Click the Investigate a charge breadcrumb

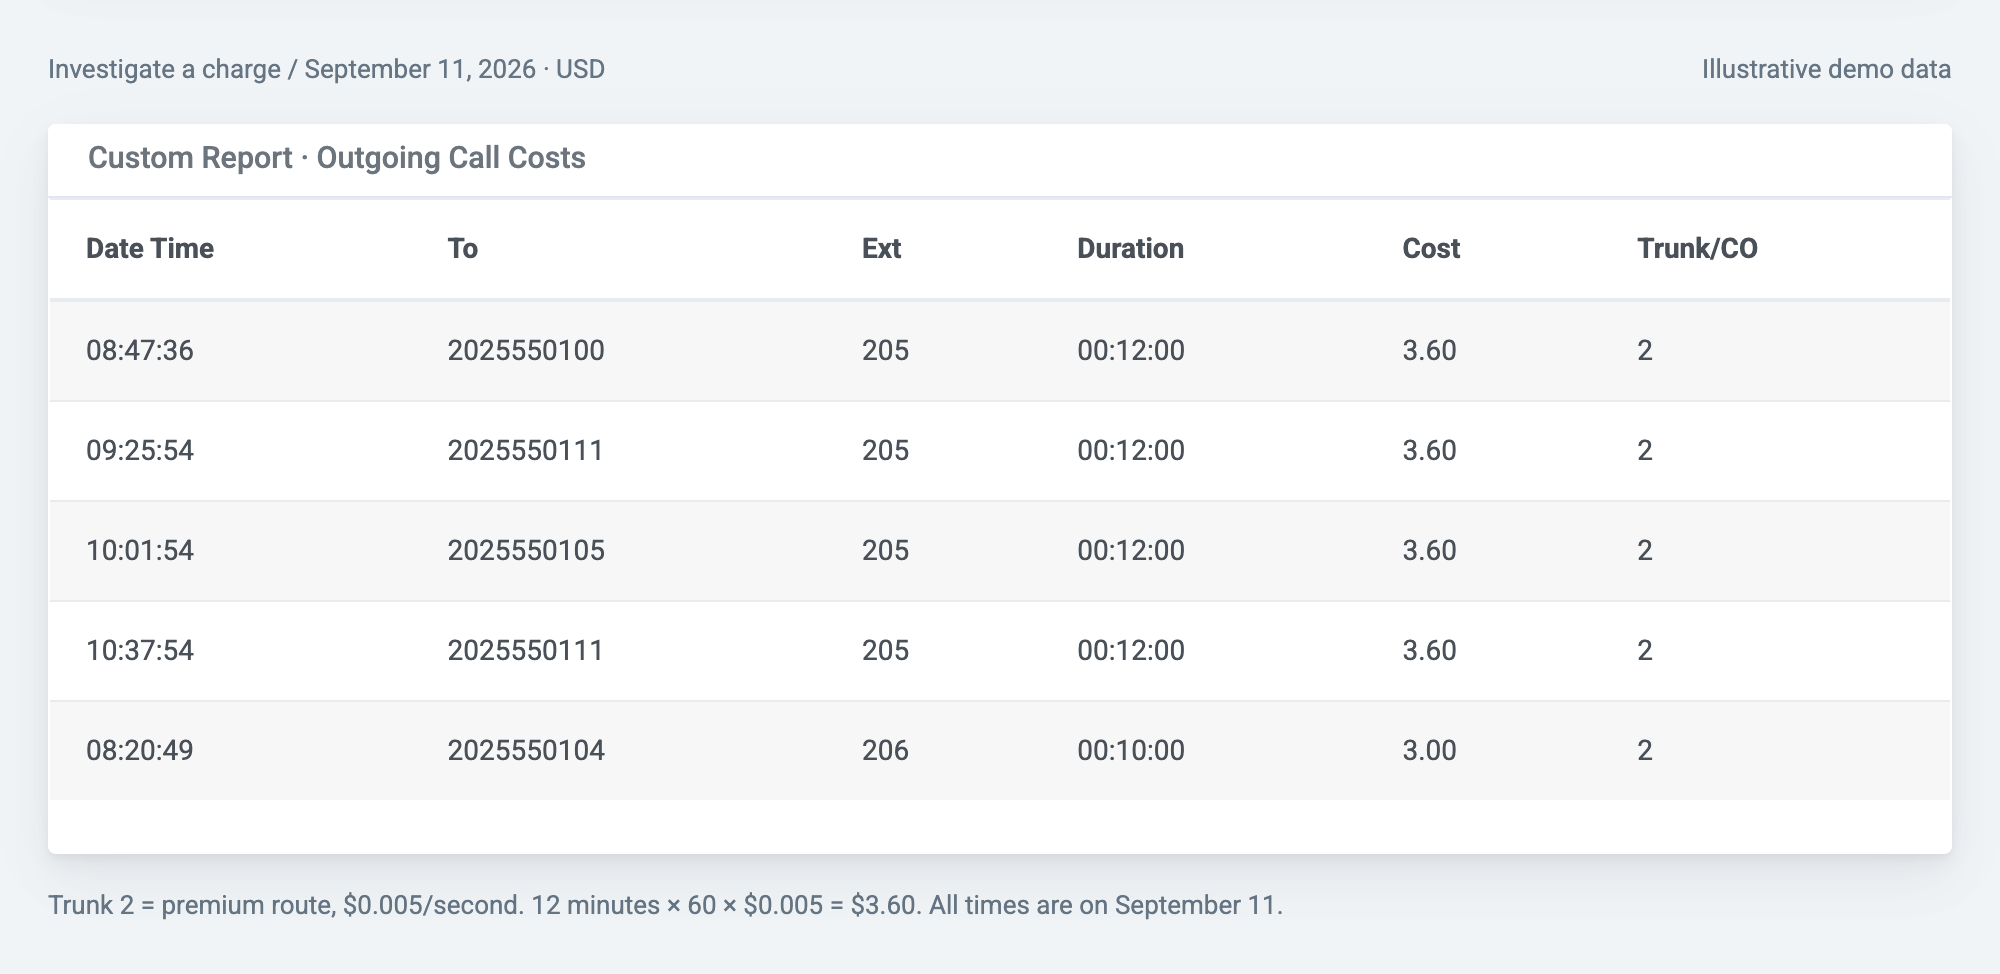point(164,69)
